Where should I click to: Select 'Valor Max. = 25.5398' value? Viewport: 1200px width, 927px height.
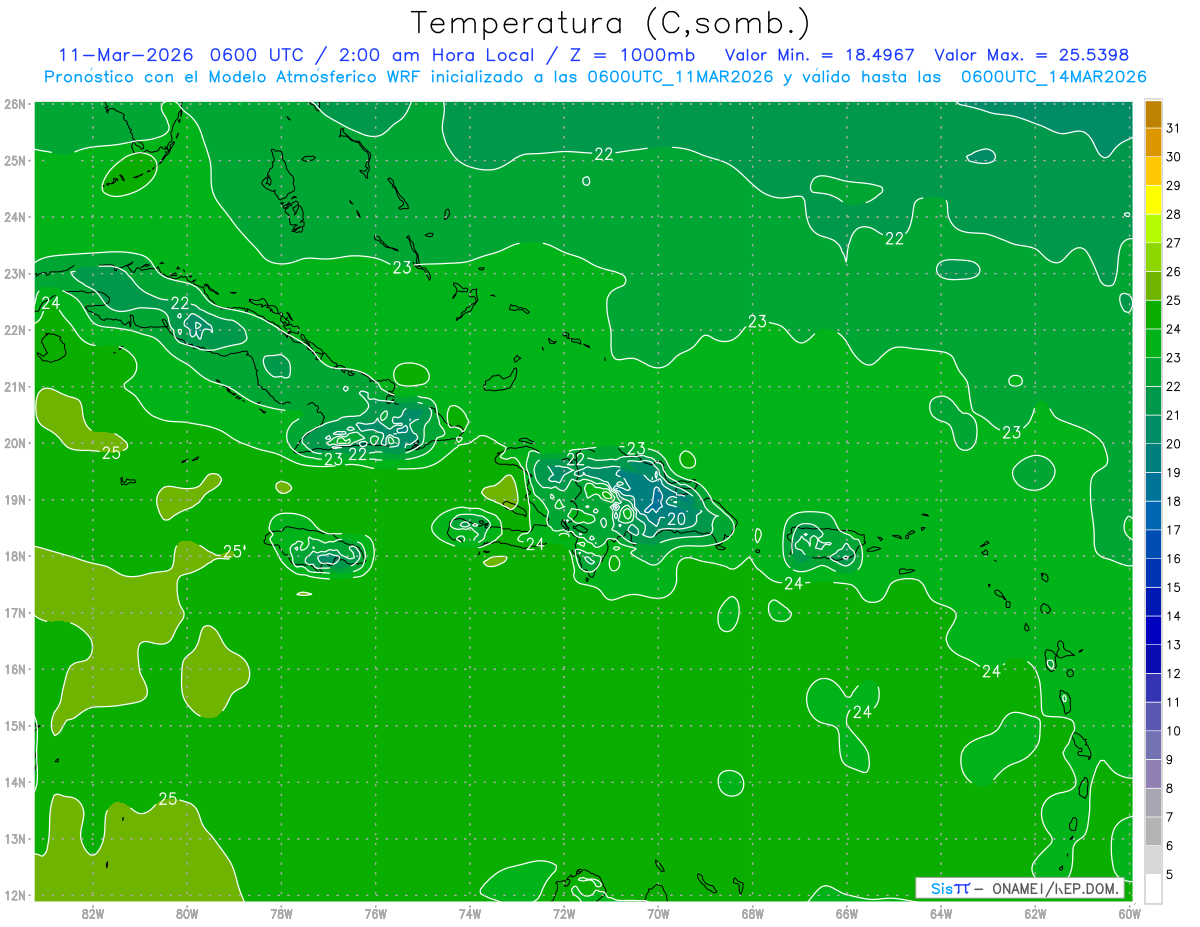tap(1031, 54)
